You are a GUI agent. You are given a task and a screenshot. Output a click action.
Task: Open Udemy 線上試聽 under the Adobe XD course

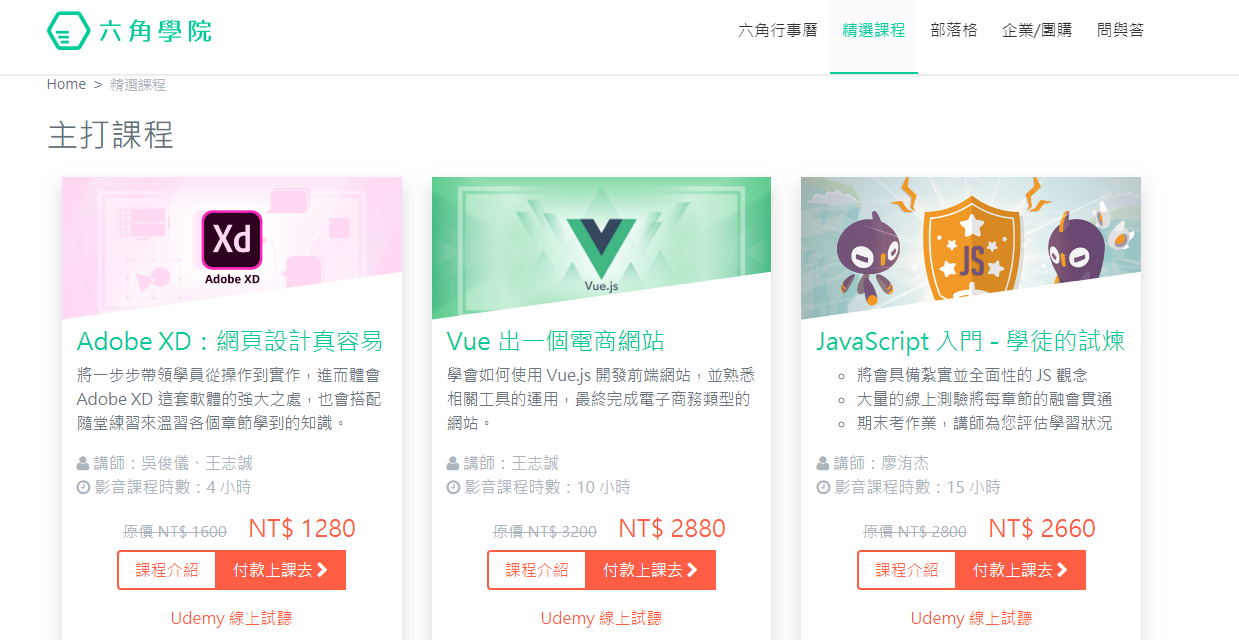coord(231,618)
